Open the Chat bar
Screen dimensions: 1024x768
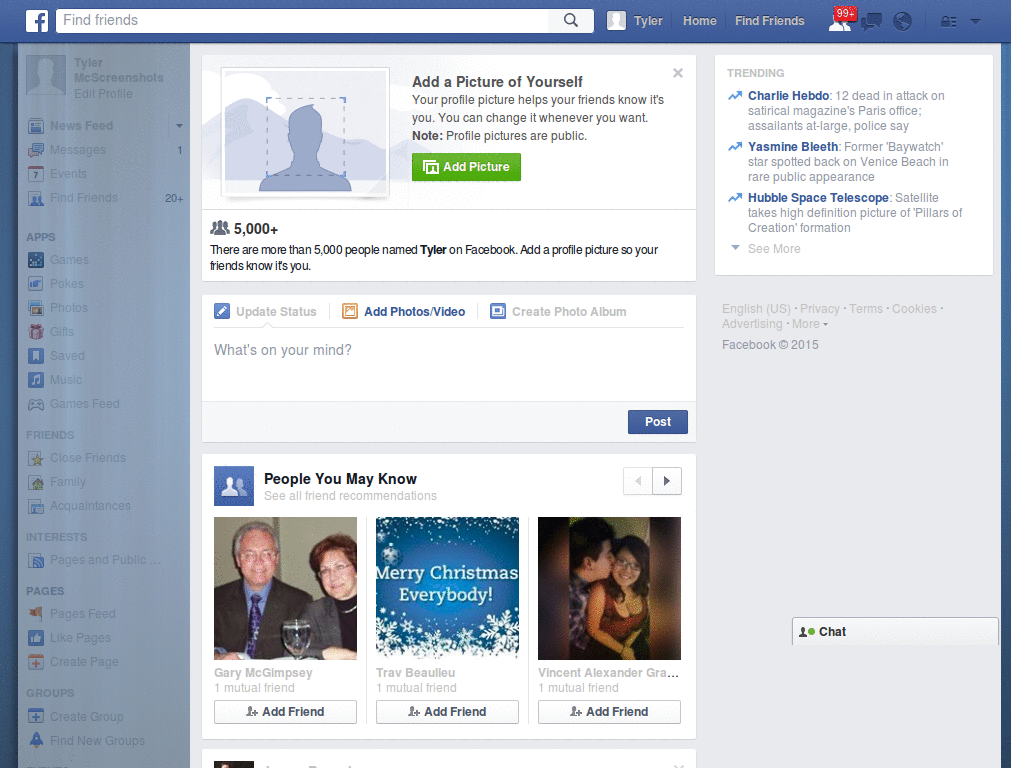pos(895,632)
